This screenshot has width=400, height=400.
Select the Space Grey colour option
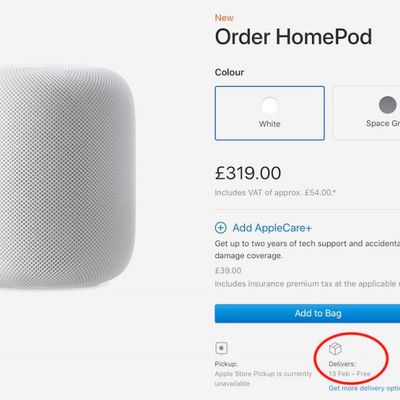(366, 113)
